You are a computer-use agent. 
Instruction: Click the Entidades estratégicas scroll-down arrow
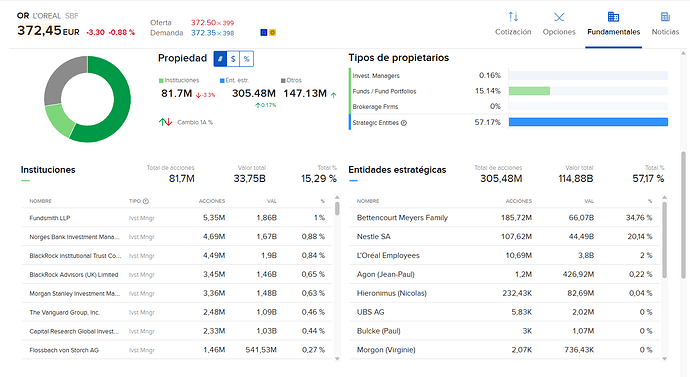[664, 359]
